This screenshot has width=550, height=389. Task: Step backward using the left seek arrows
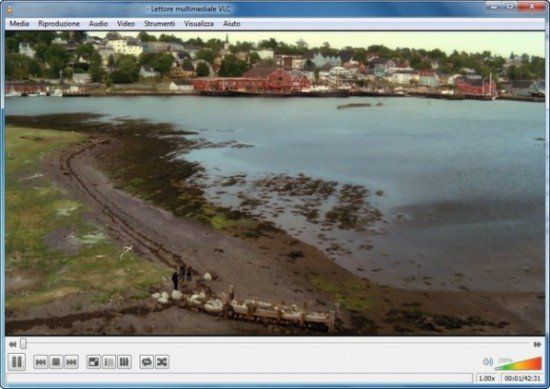pyautogui.click(x=12, y=344)
